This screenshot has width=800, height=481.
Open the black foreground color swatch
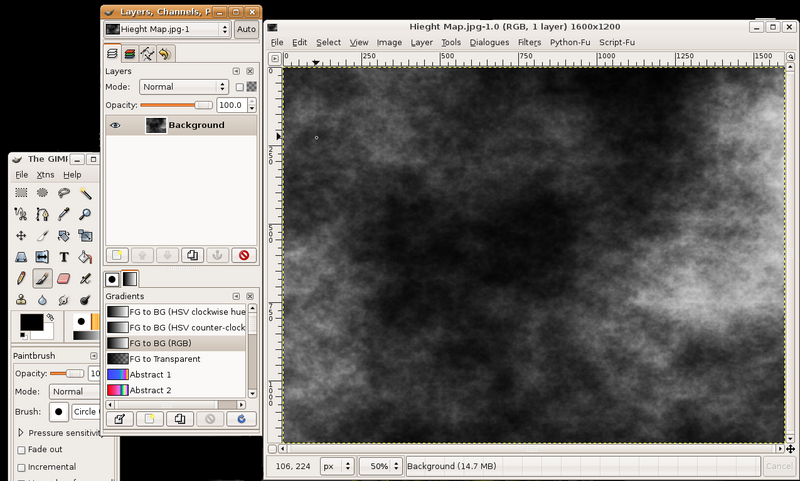tap(31, 322)
